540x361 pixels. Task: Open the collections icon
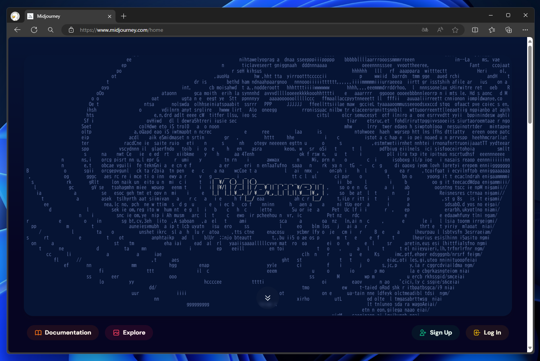click(508, 30)
